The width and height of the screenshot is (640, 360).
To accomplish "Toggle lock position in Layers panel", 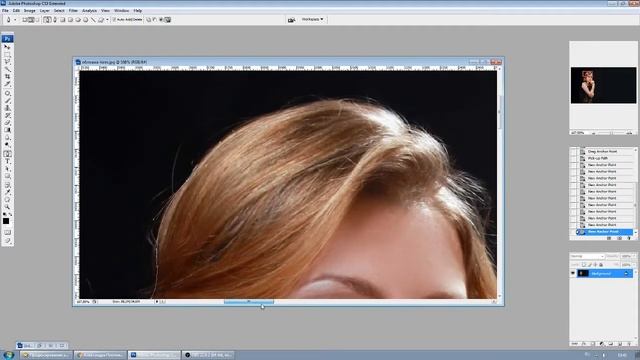I will 595,265.
